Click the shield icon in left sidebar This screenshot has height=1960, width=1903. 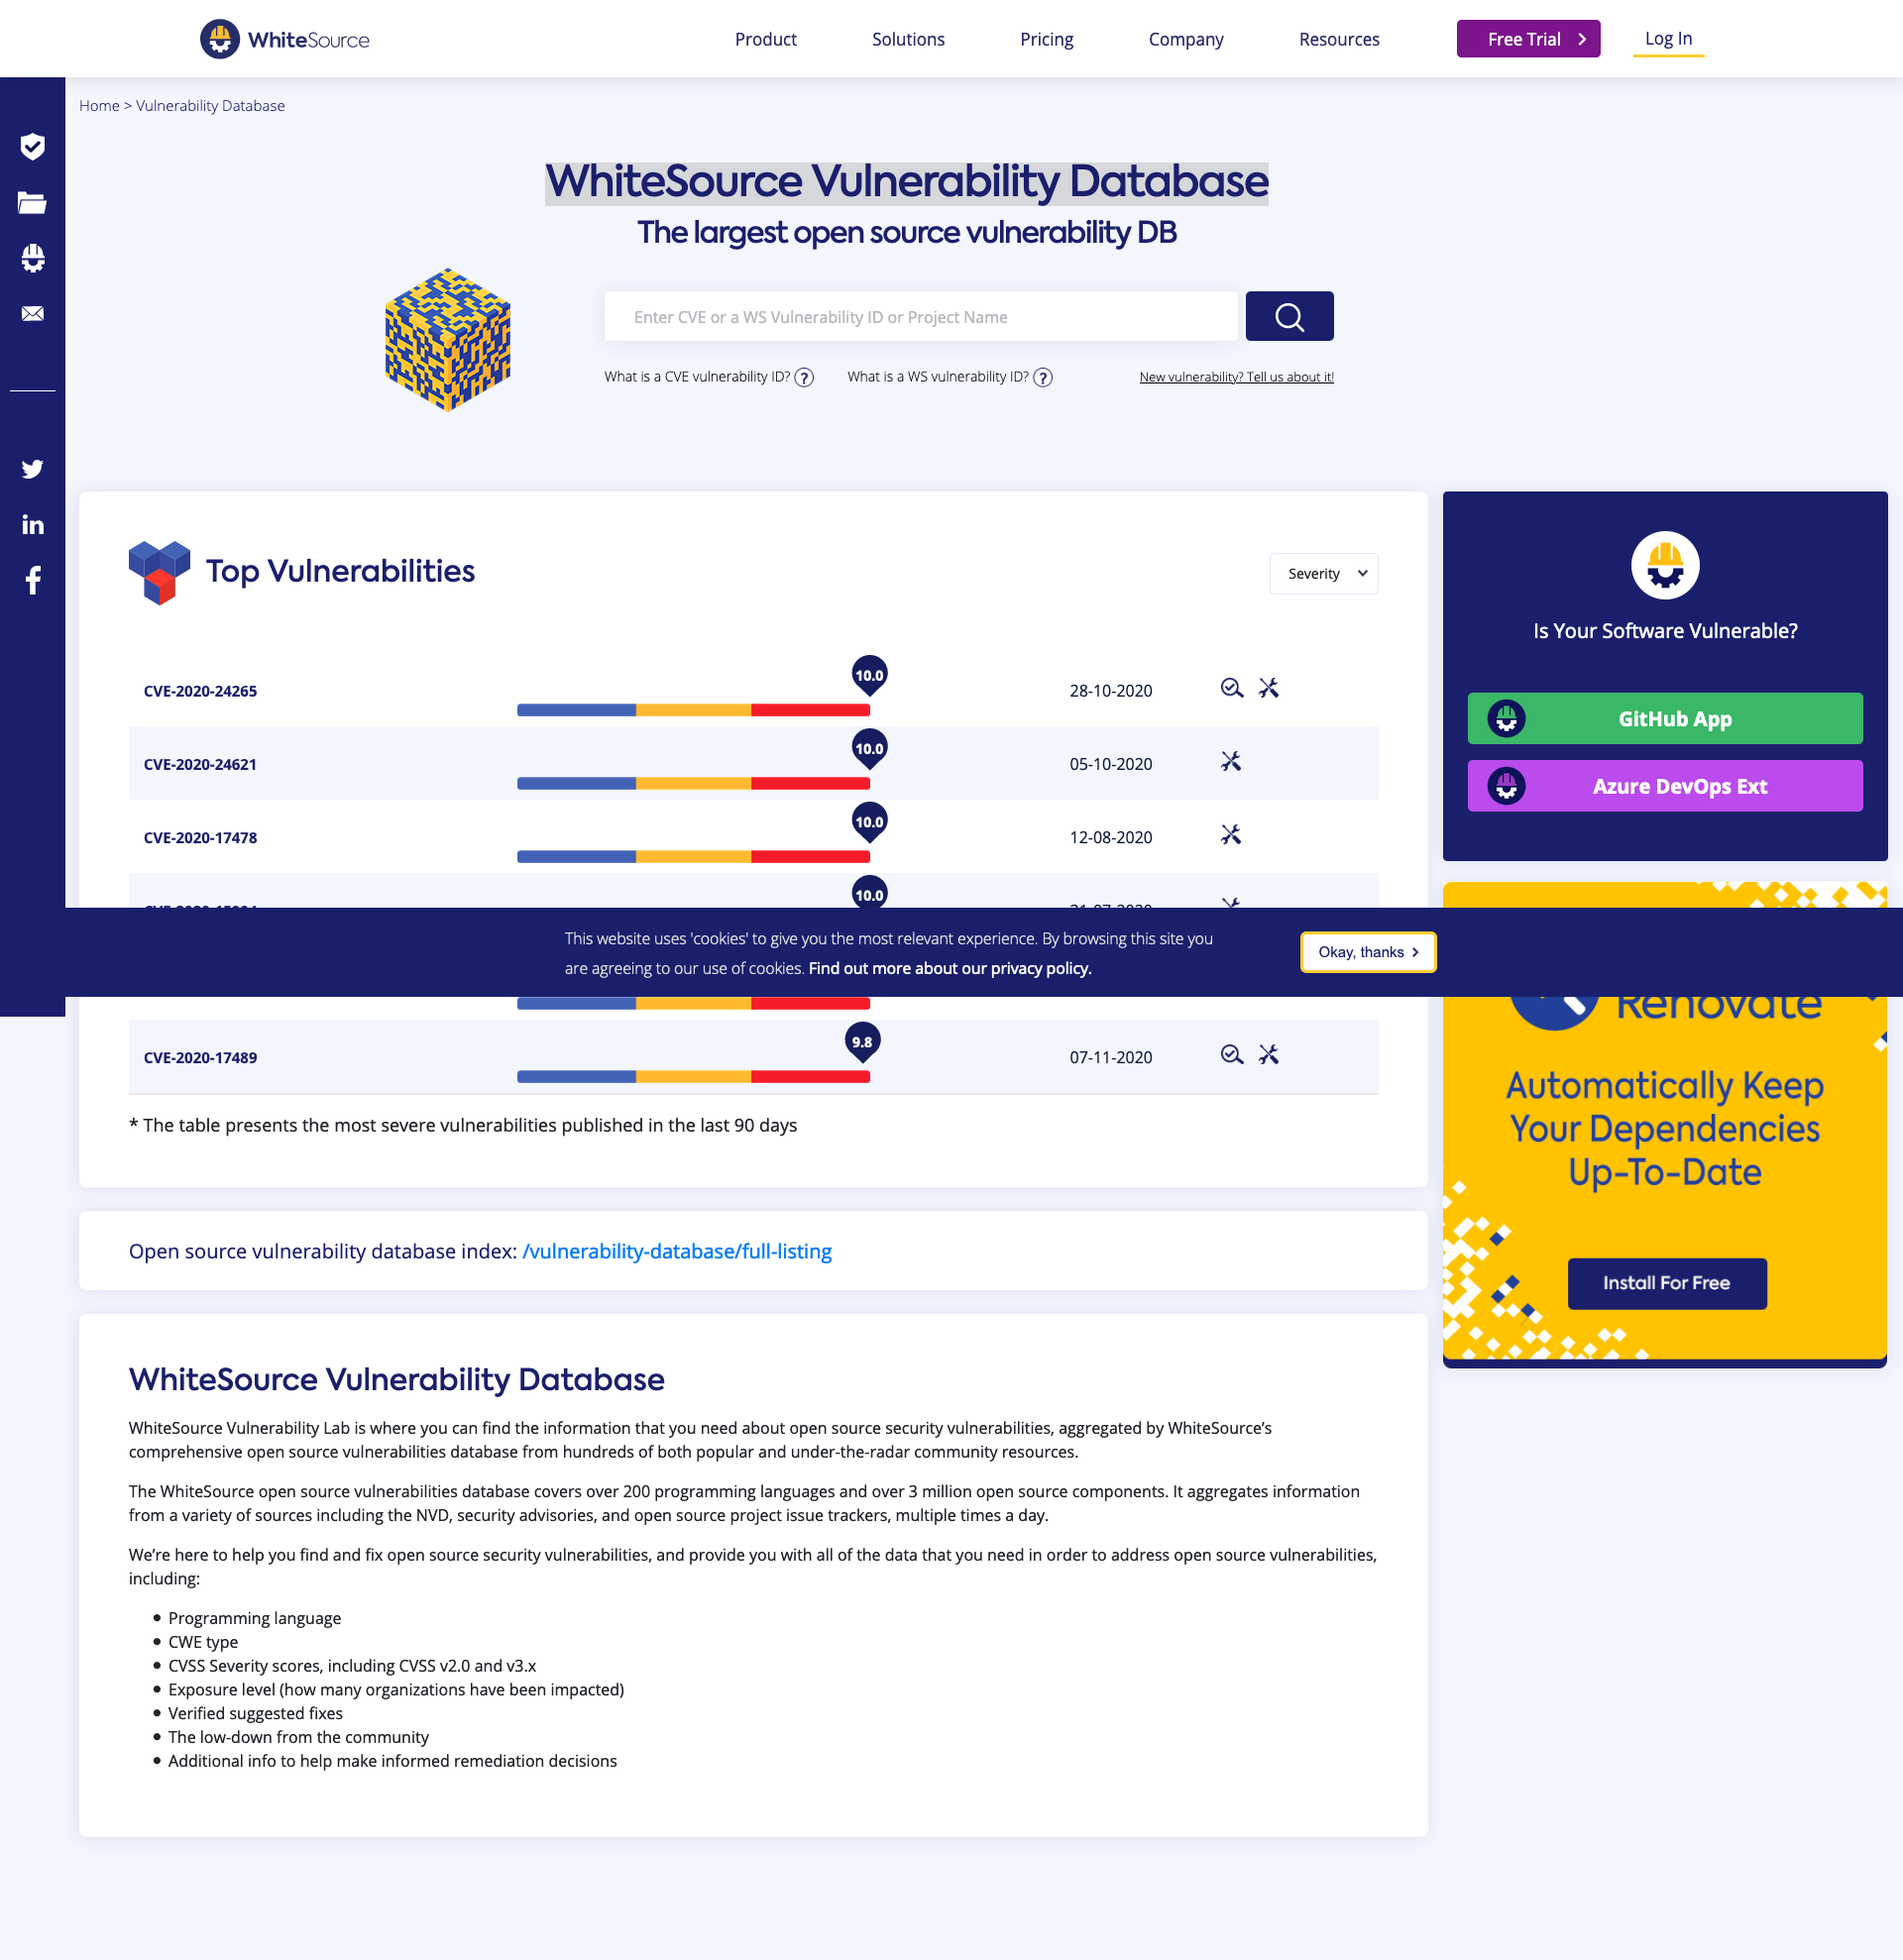(x=32, y=147)
